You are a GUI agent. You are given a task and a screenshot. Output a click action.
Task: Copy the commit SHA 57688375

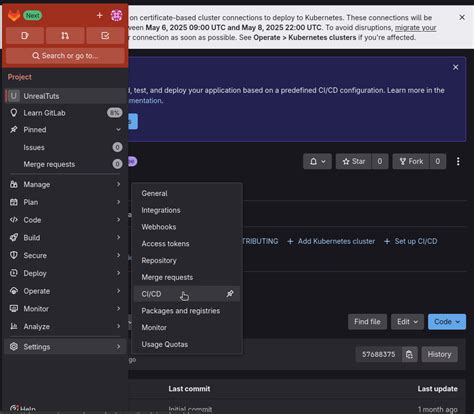pyautogui.click(x=409, y=354)
